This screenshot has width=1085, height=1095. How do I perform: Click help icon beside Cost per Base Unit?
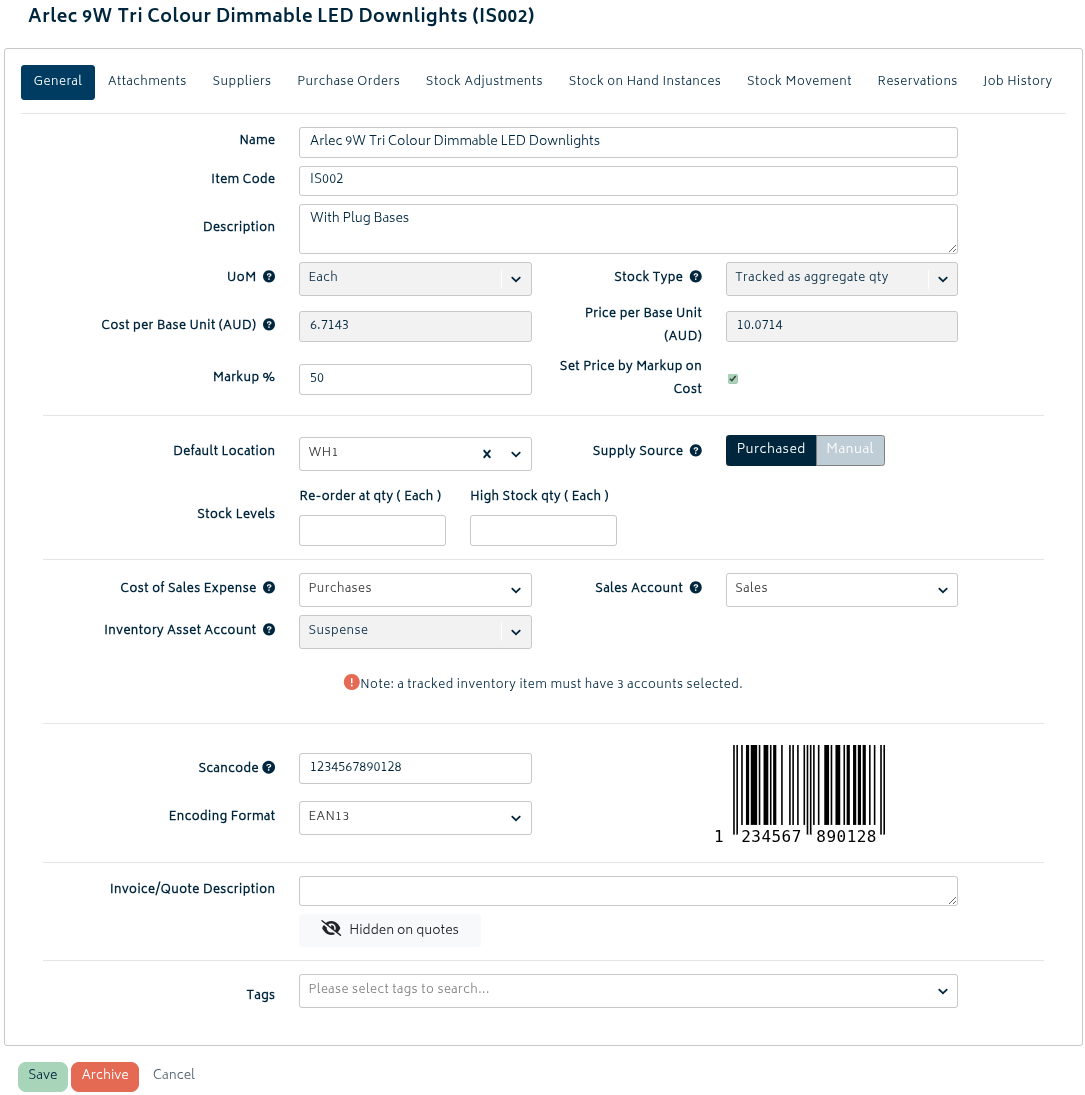(x=269, y=325)
